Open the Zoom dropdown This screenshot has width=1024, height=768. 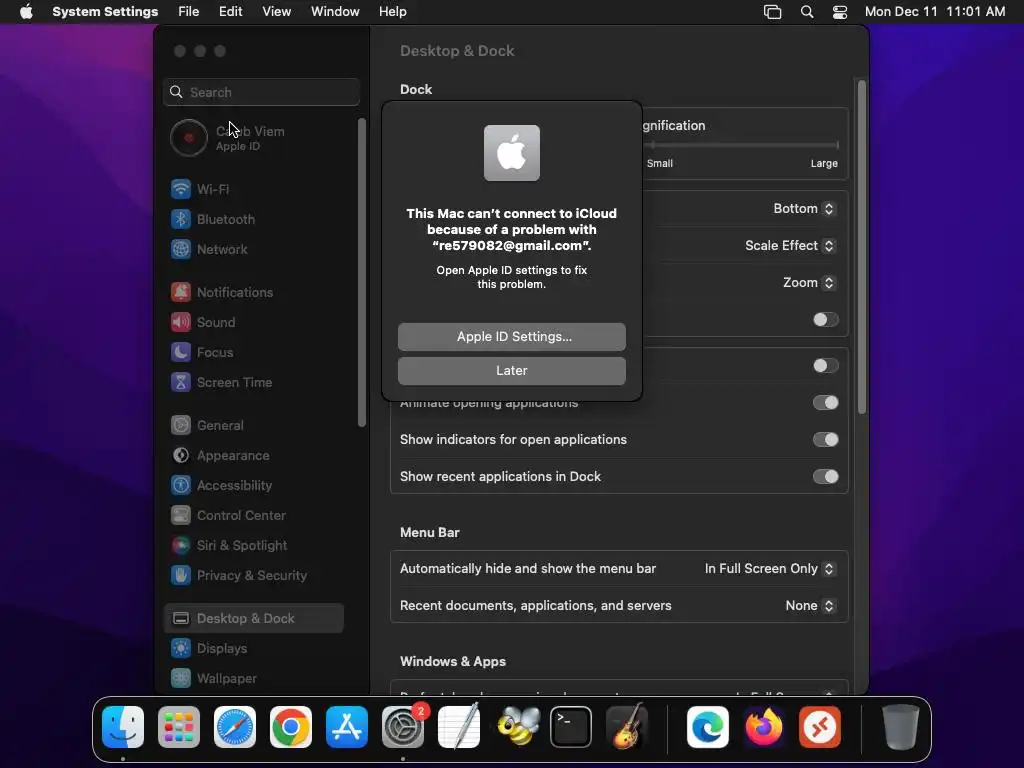tap(808, 283)
